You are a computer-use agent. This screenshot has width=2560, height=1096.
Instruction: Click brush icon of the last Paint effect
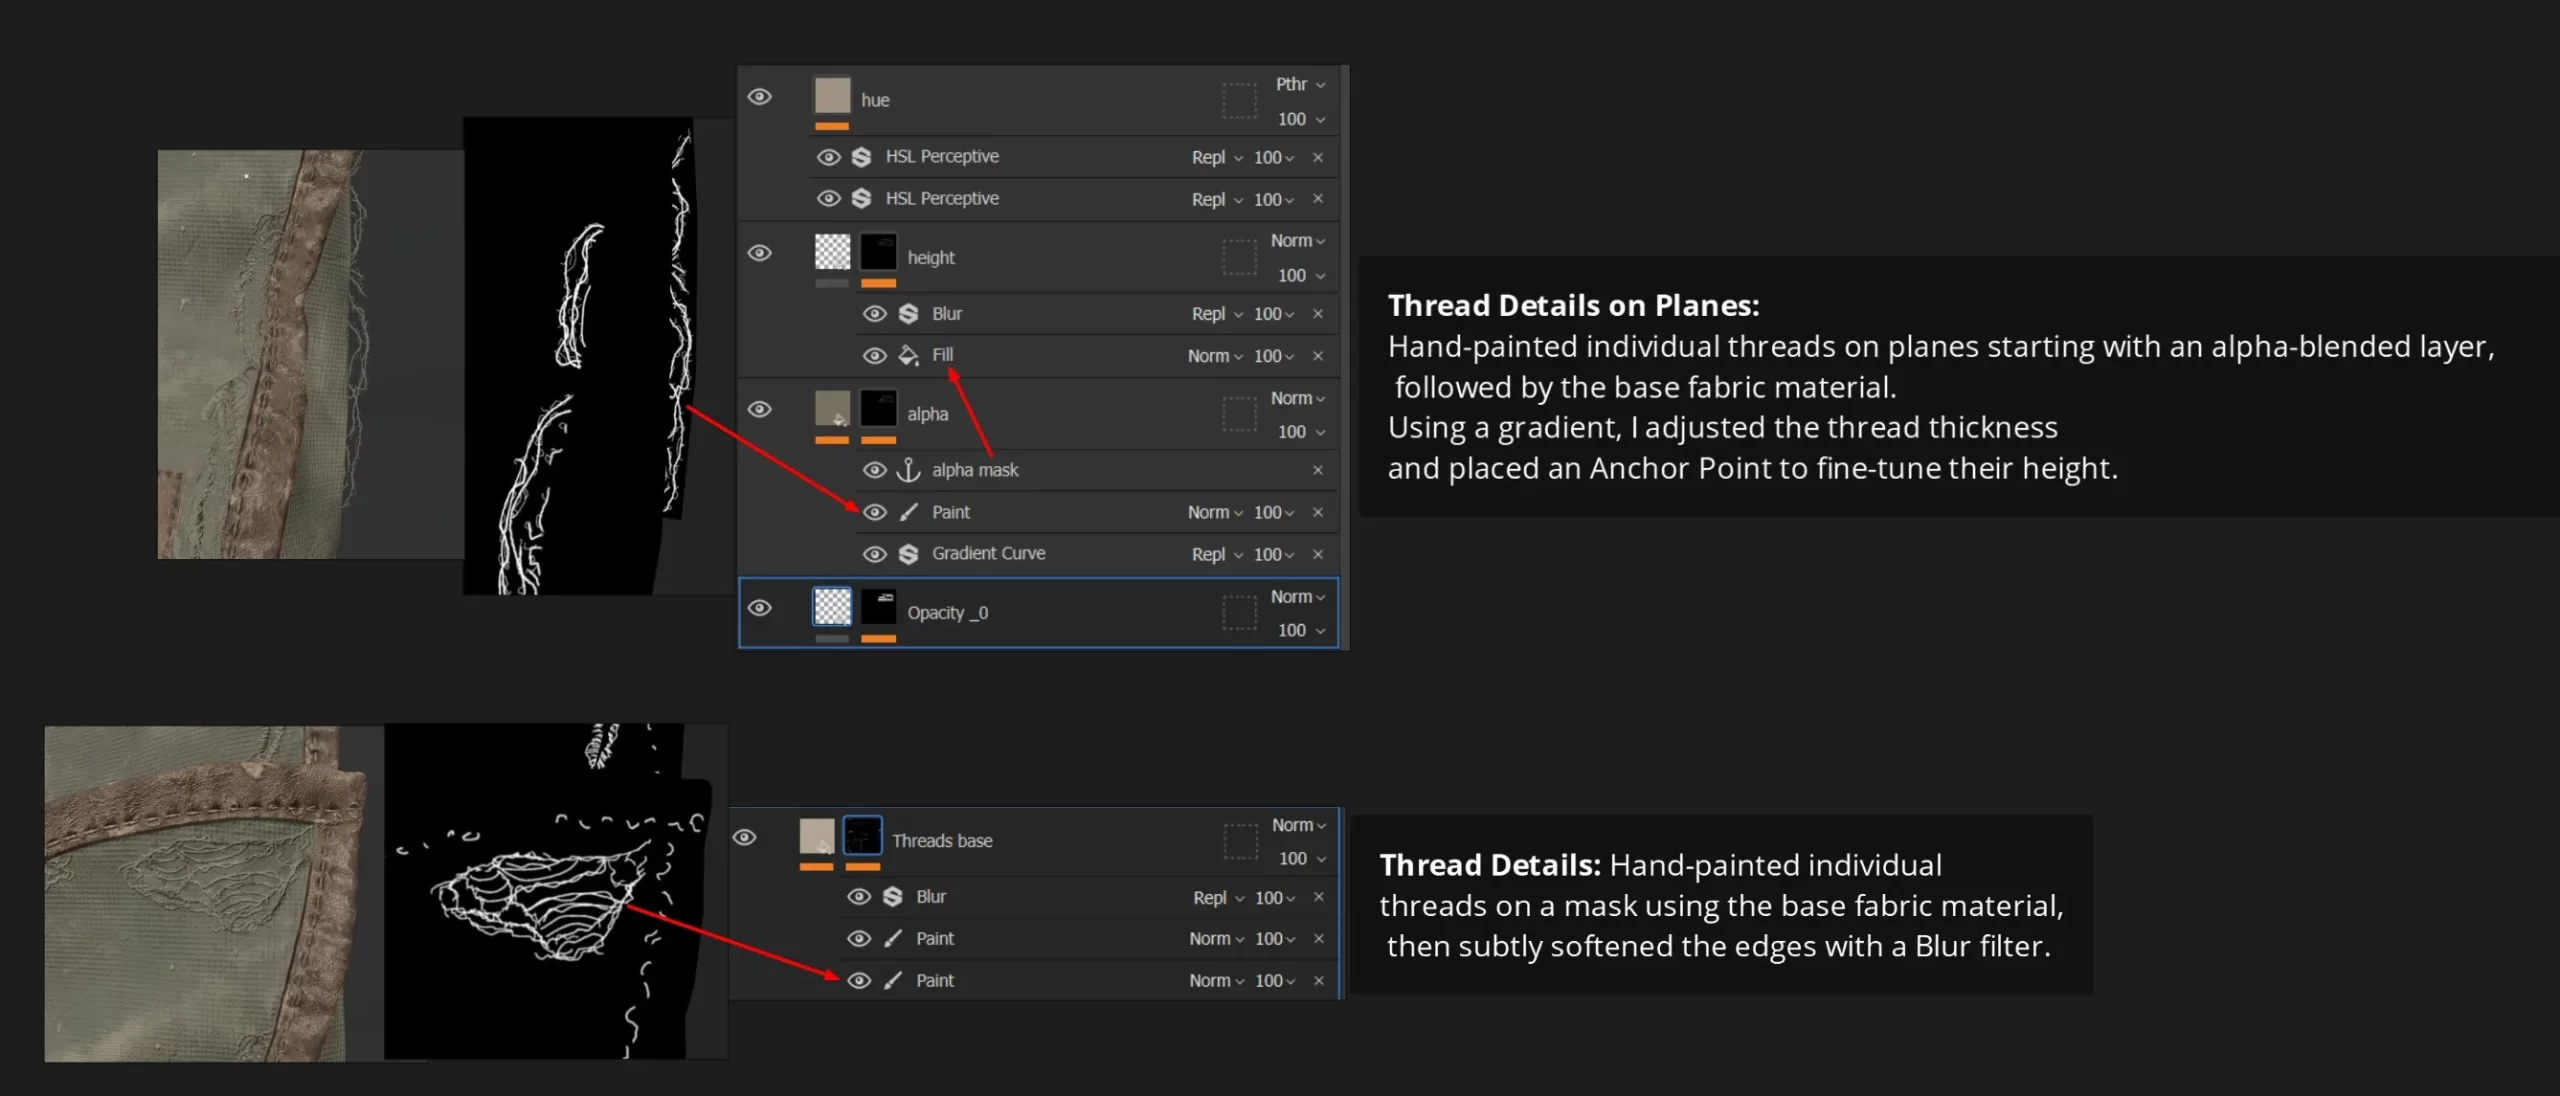tap(893, 980)
